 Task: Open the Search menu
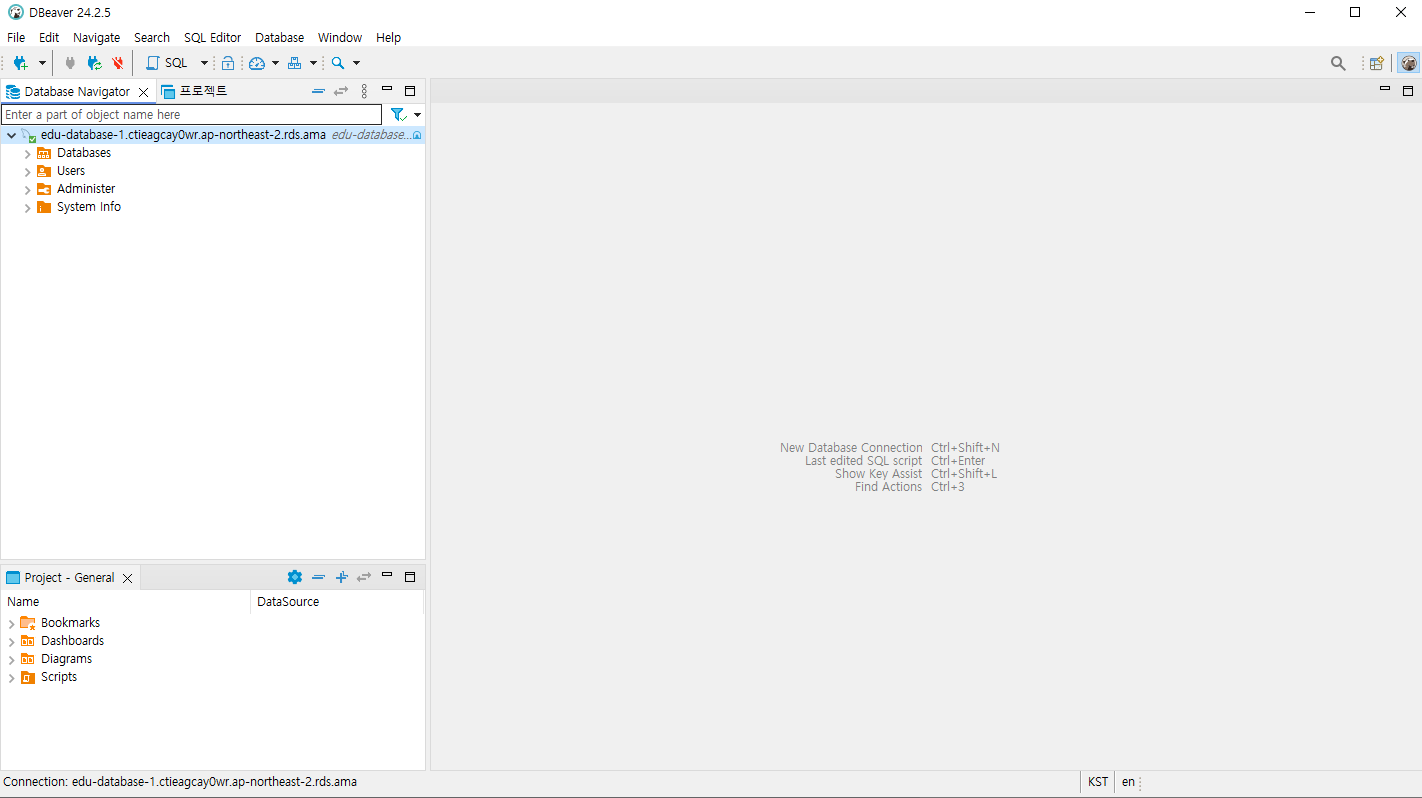[152, 37]
